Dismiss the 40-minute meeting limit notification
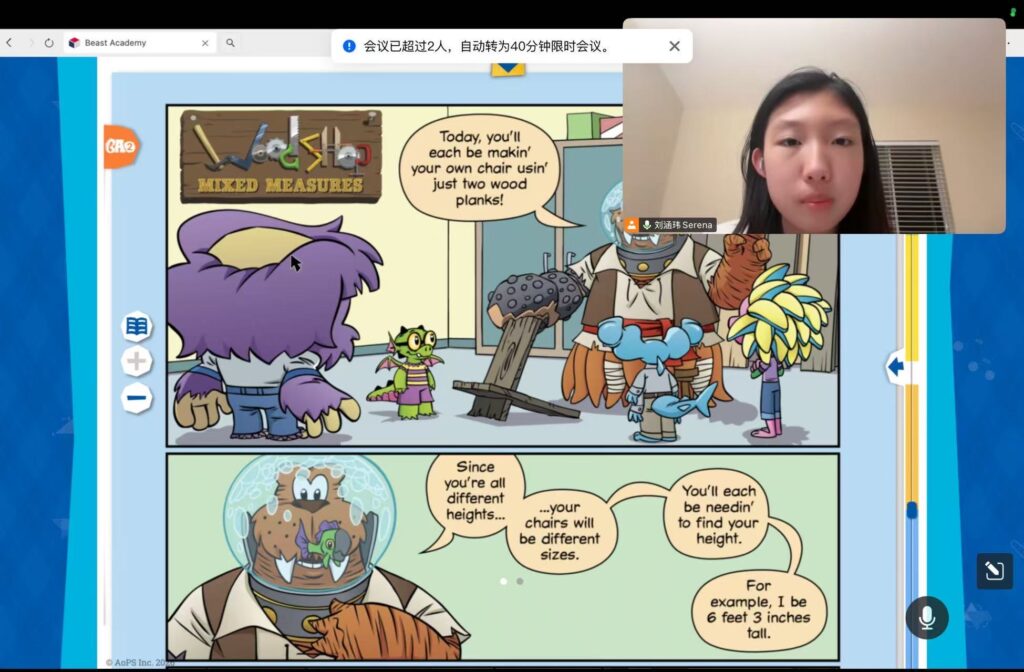Screen dimensions: 1024x672 (674, 46)
